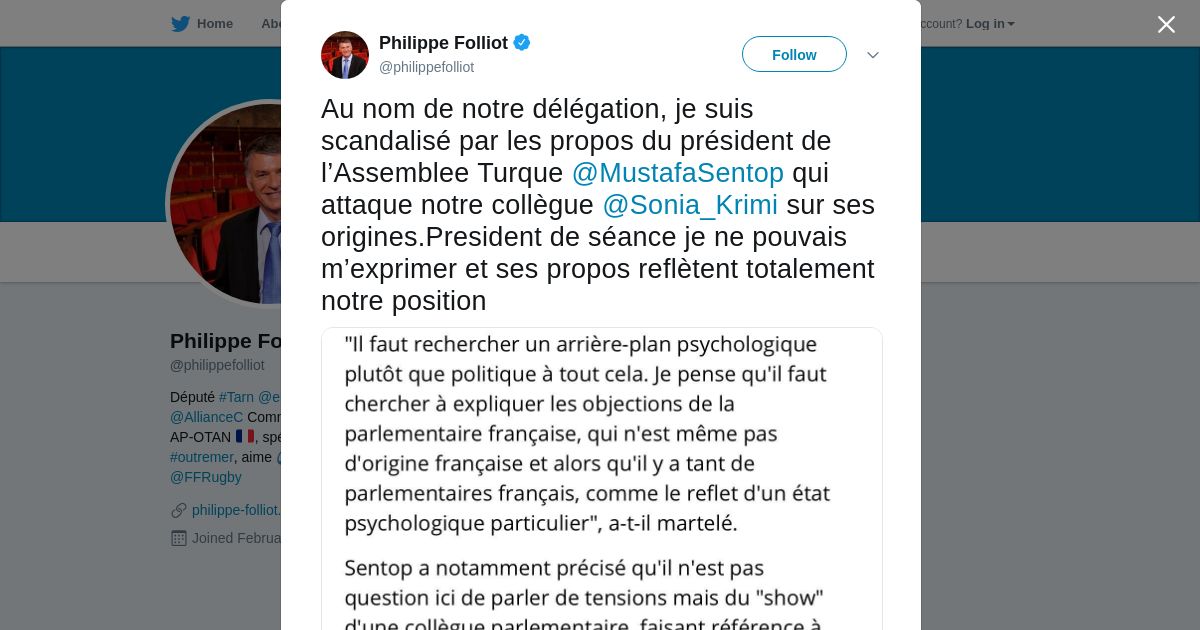Follow Philippe Folliot
Viewport: 1200px width, 630px height.
[794, 55]
